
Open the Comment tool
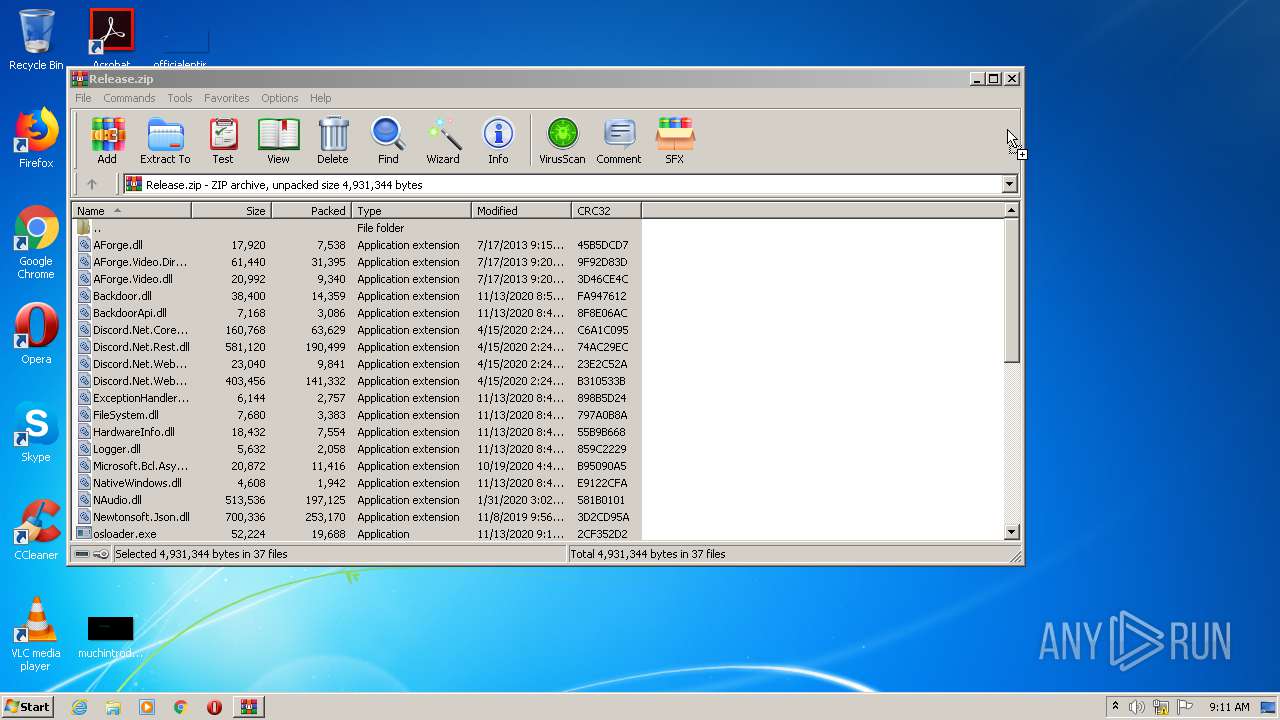tap(619, 140)
